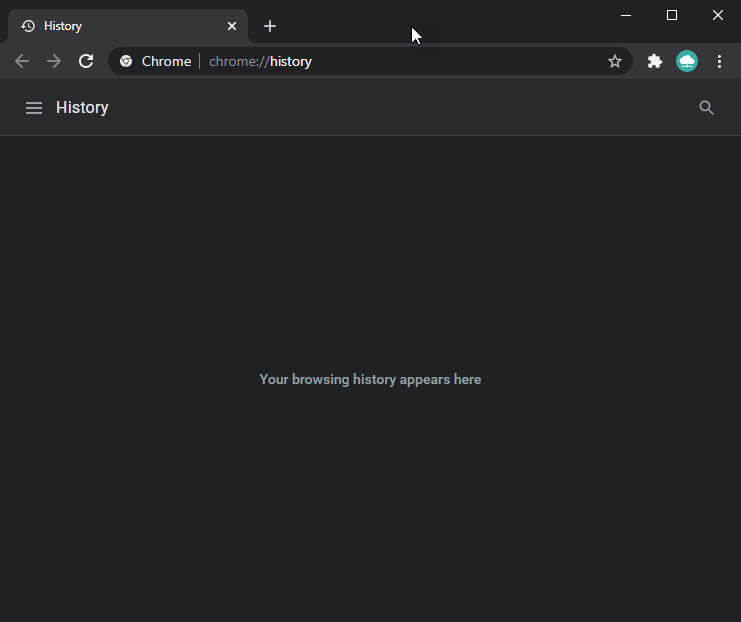This screenshot has width=741, height=622.
Task: Go forward using the forward arrow
Action: [54, 61]
